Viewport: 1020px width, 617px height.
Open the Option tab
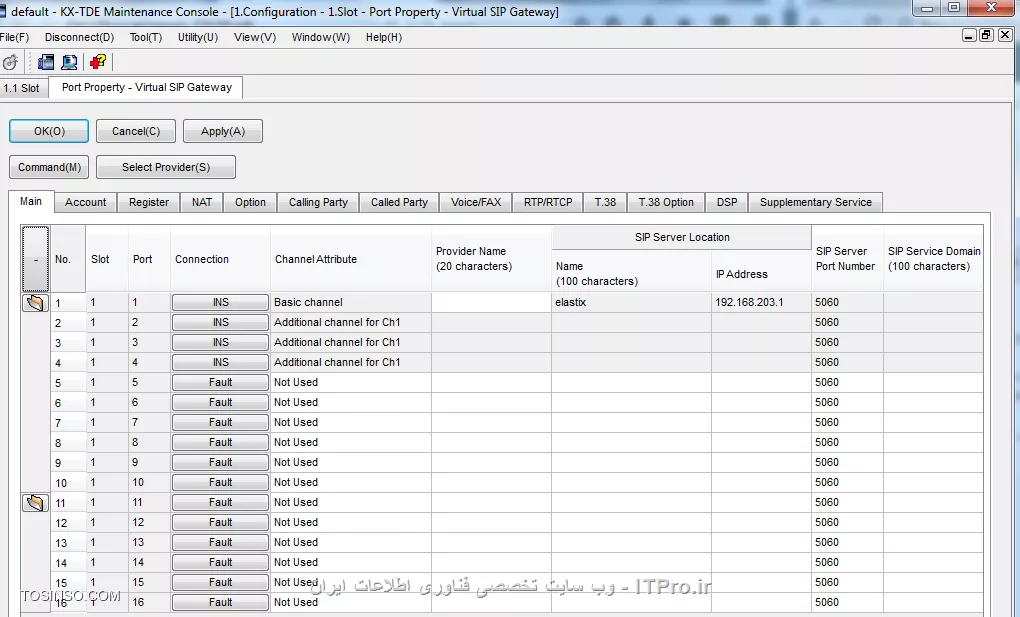(x=250, y=202)
